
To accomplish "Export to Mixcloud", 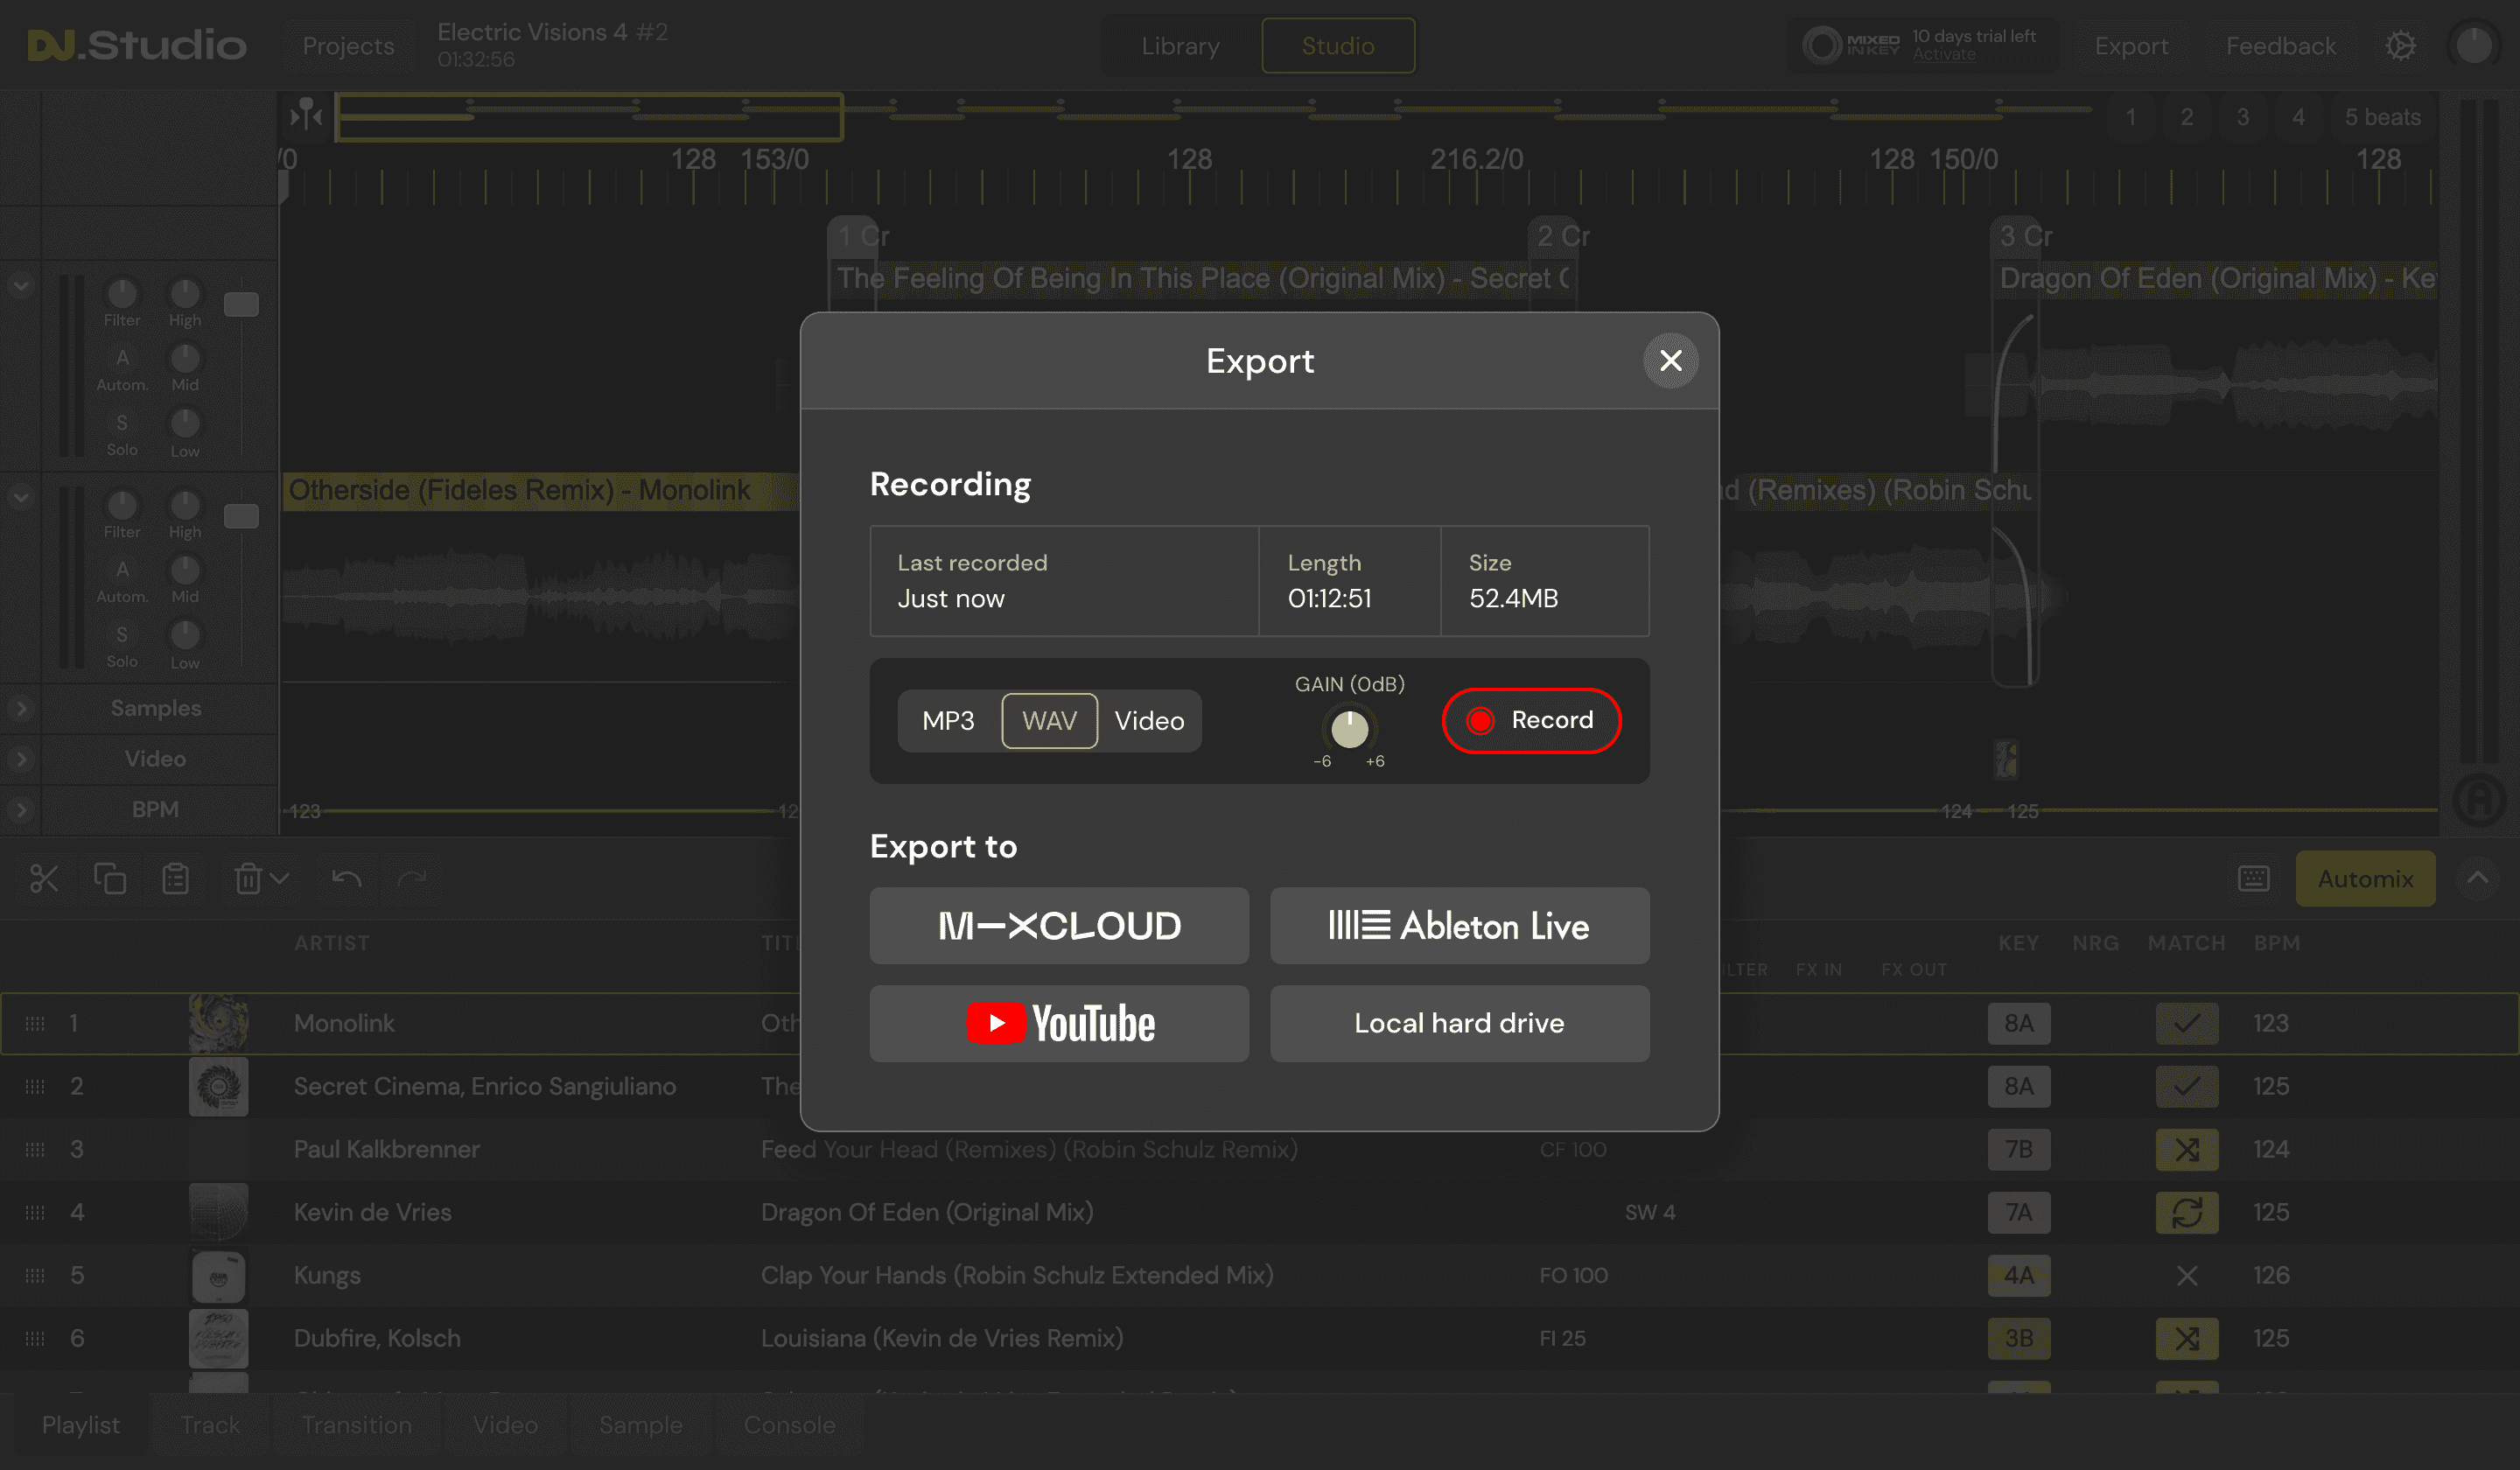I will pos(1059,926).
